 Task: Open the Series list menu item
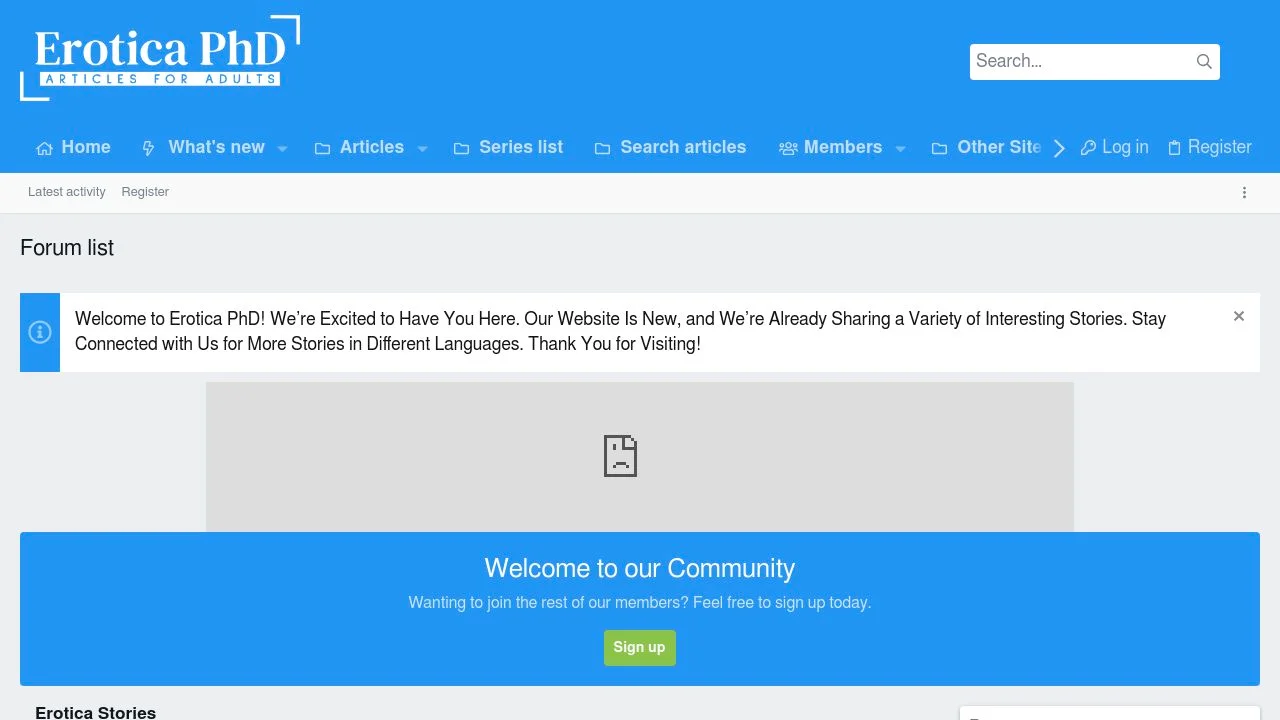tap(520, 147)
